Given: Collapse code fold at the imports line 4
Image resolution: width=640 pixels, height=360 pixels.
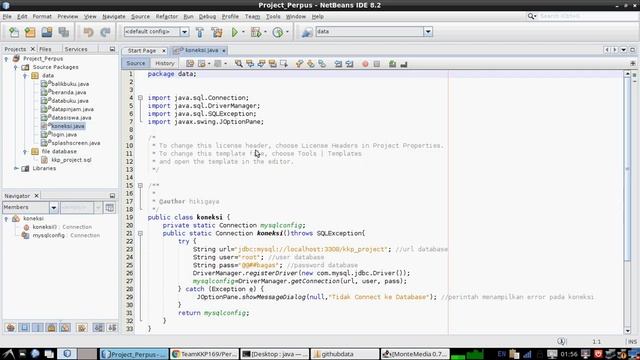Looking at the screenshot, I should (140, 98).
